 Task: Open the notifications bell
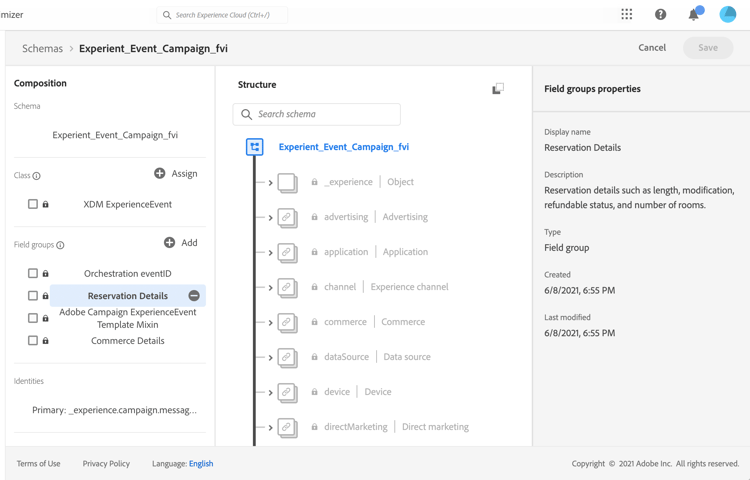pos(693,14)
